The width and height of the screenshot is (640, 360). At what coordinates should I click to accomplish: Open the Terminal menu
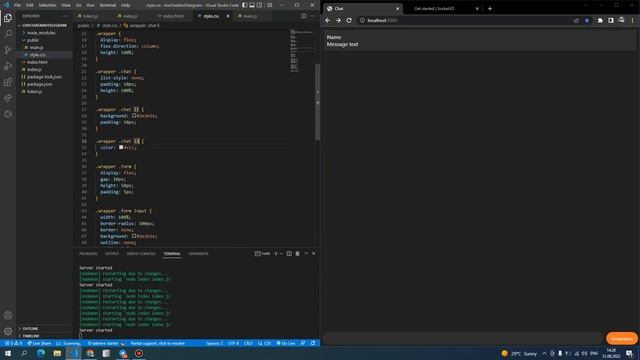(x=108, y=5)
